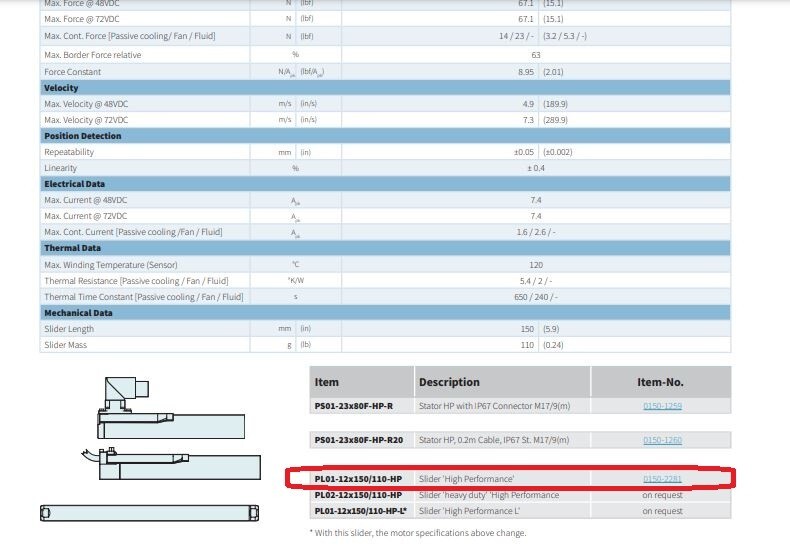This screenshot has width=790, height=555.
Task: Select the PL01-12x150/110-HP item cell
Action: 361,479
